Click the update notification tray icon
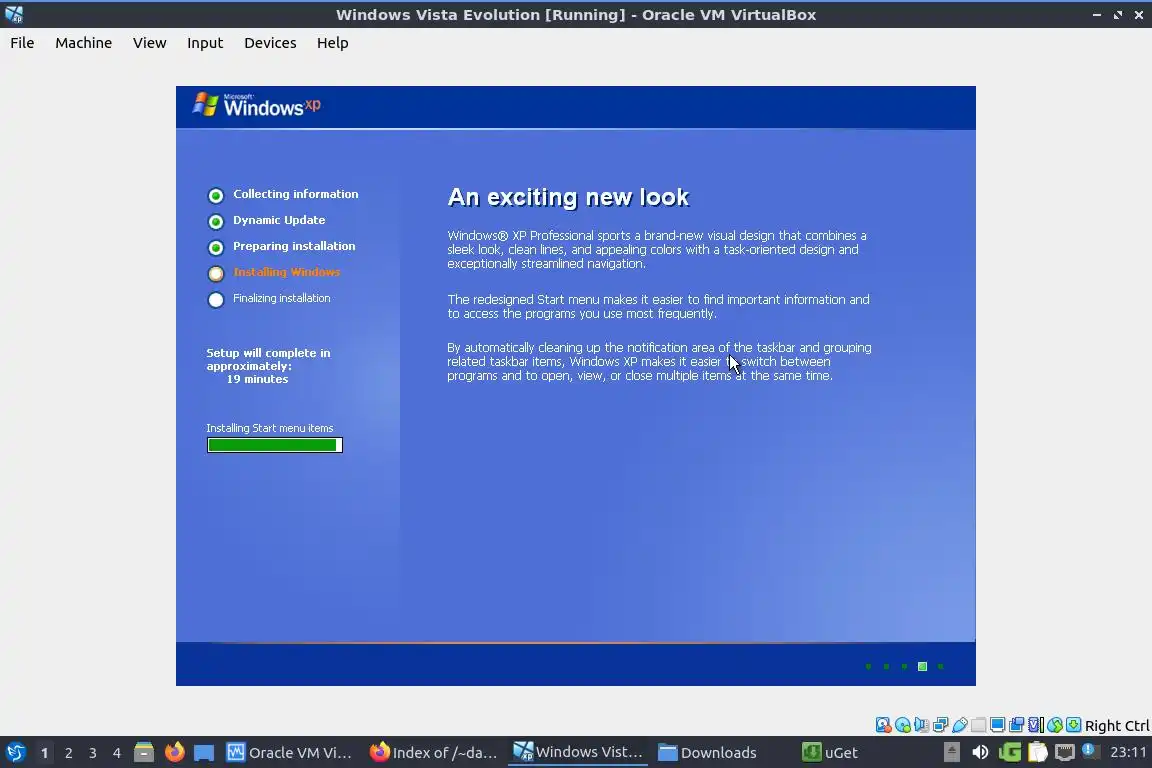The height and width of the screenshot is (768, 1152). [1090, 751]
